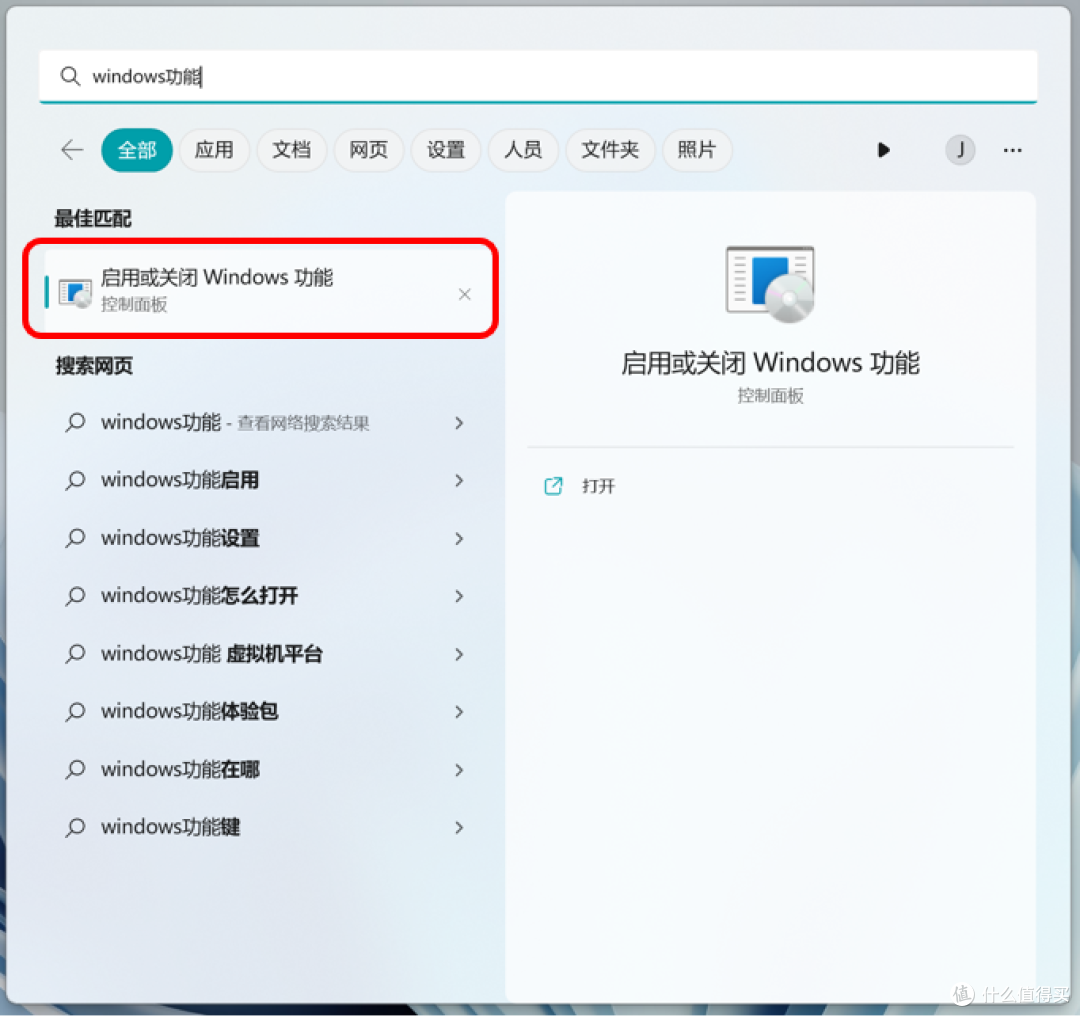This screenshot has height=1017, width=1080.
Task: Click the search magnifier icon in search box
Action: pyautogui.click(x=70, y=76)
